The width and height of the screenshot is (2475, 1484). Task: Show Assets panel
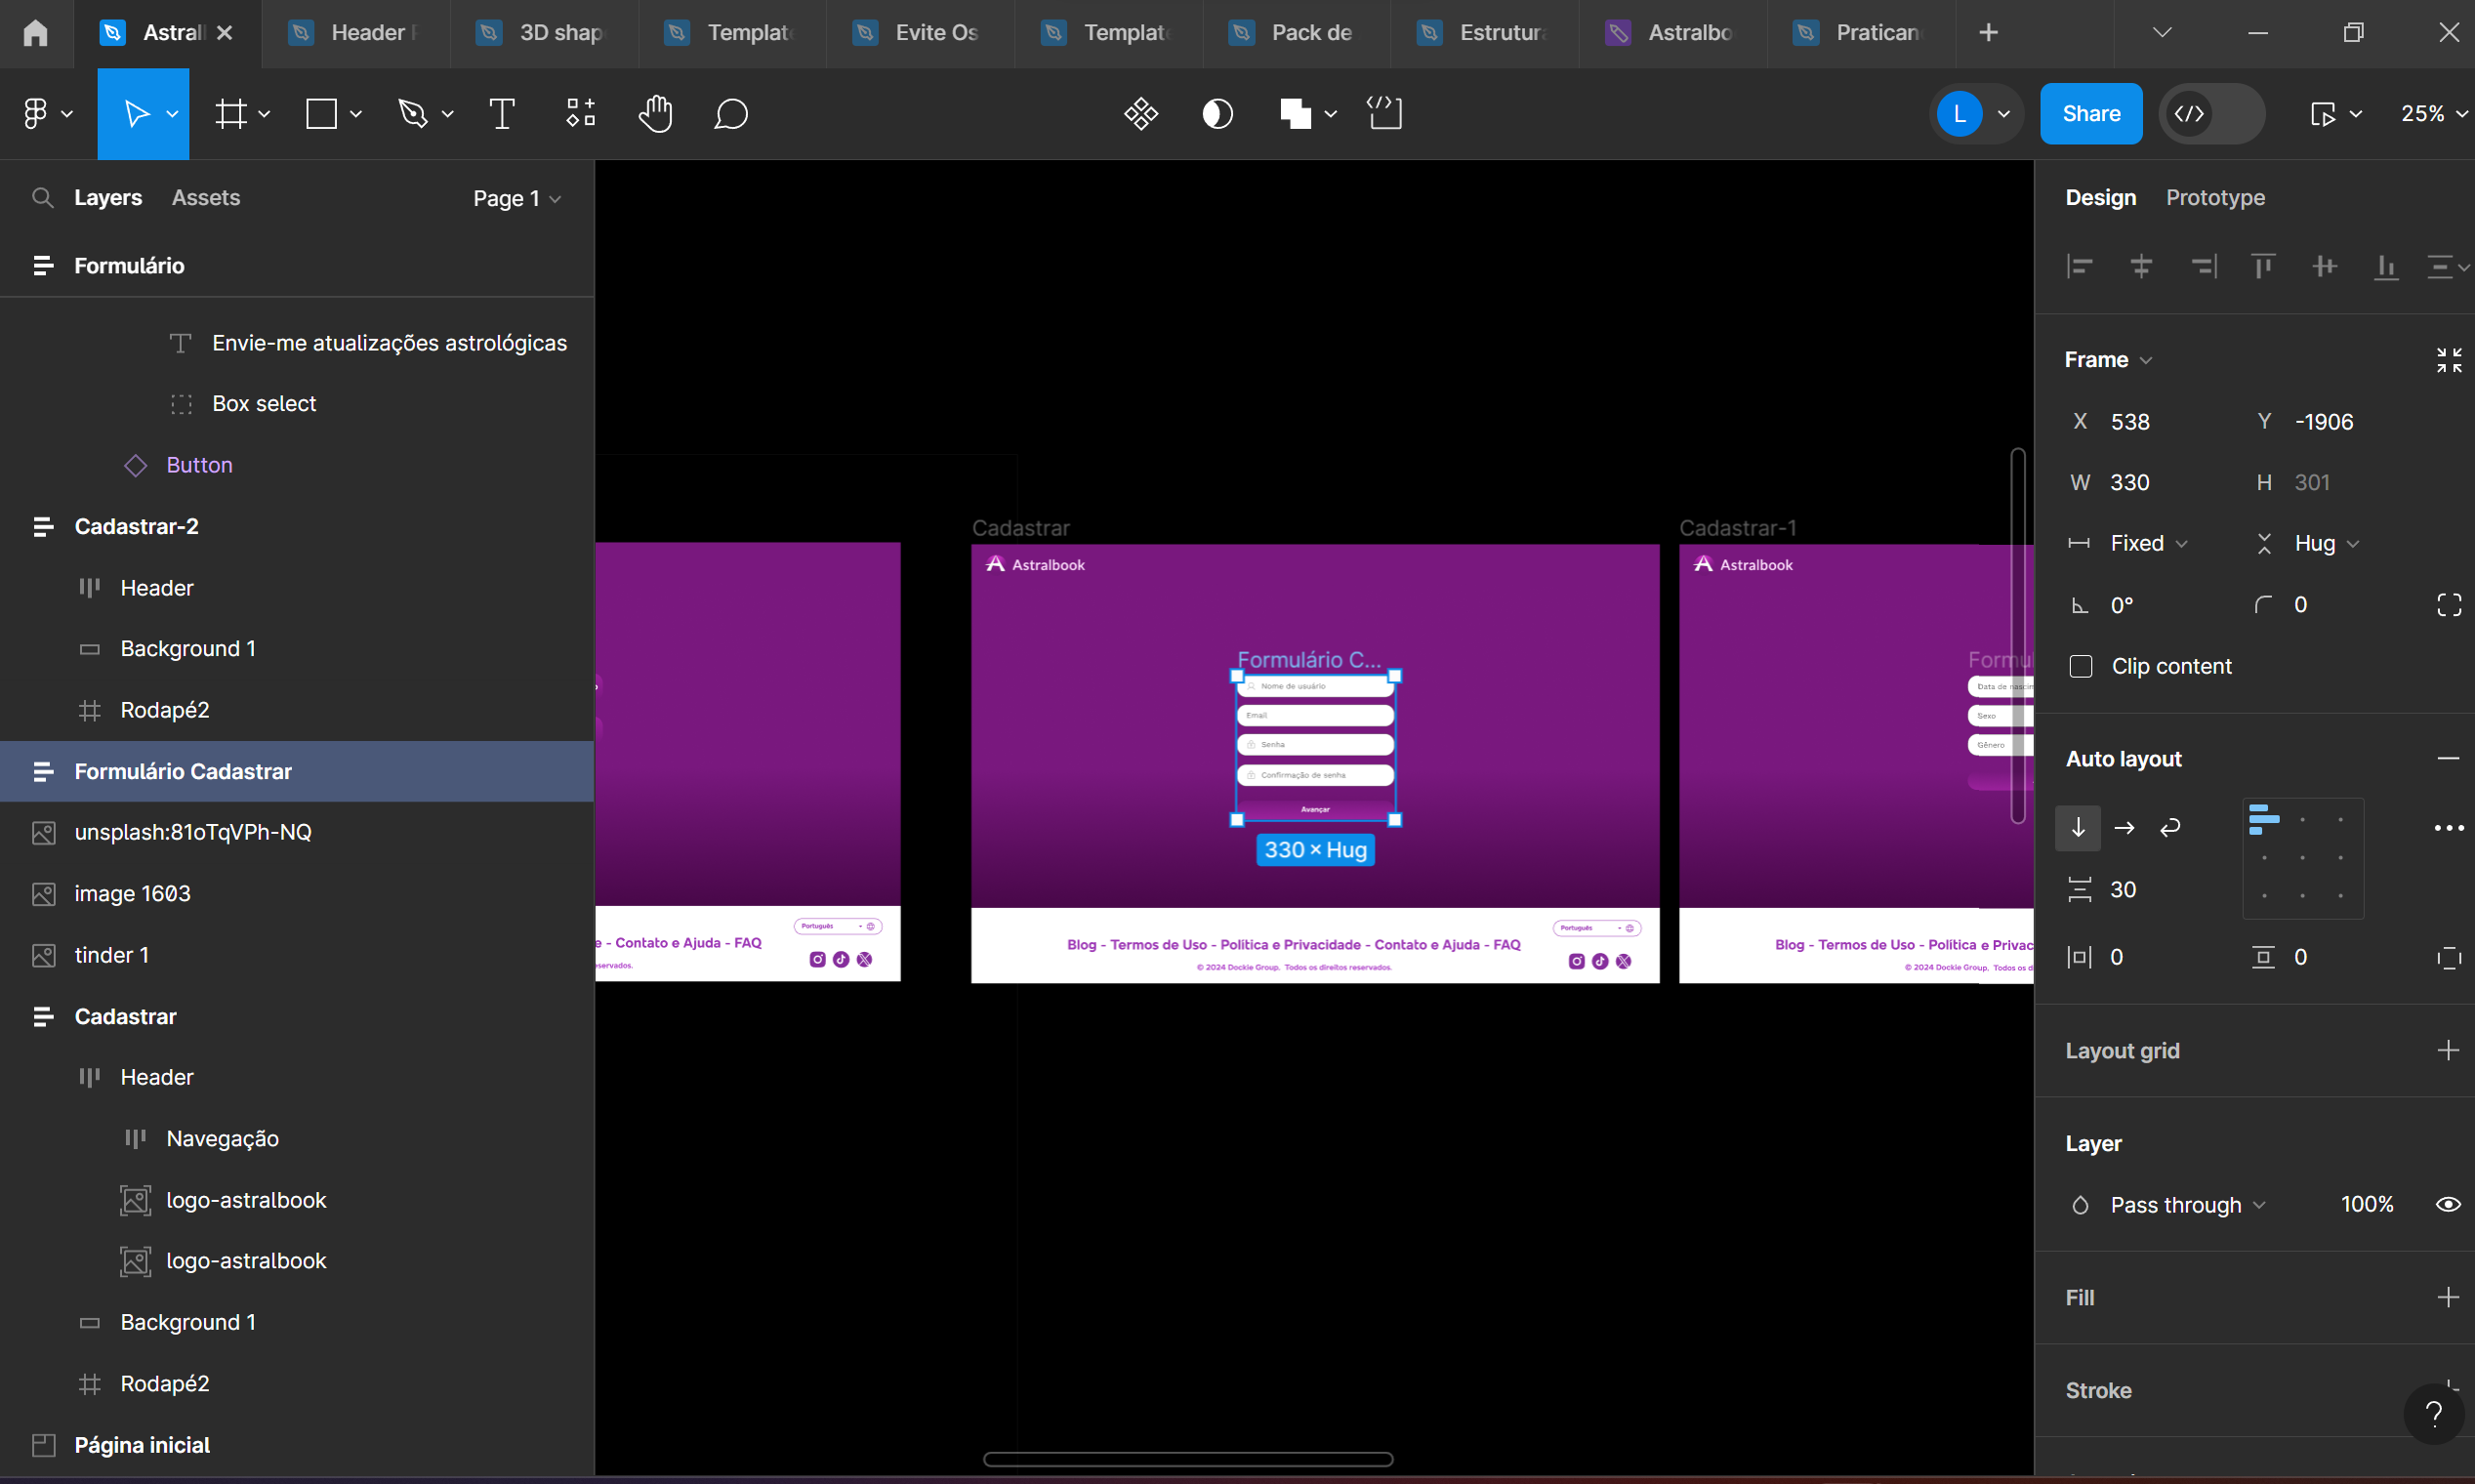click(205, 198)
